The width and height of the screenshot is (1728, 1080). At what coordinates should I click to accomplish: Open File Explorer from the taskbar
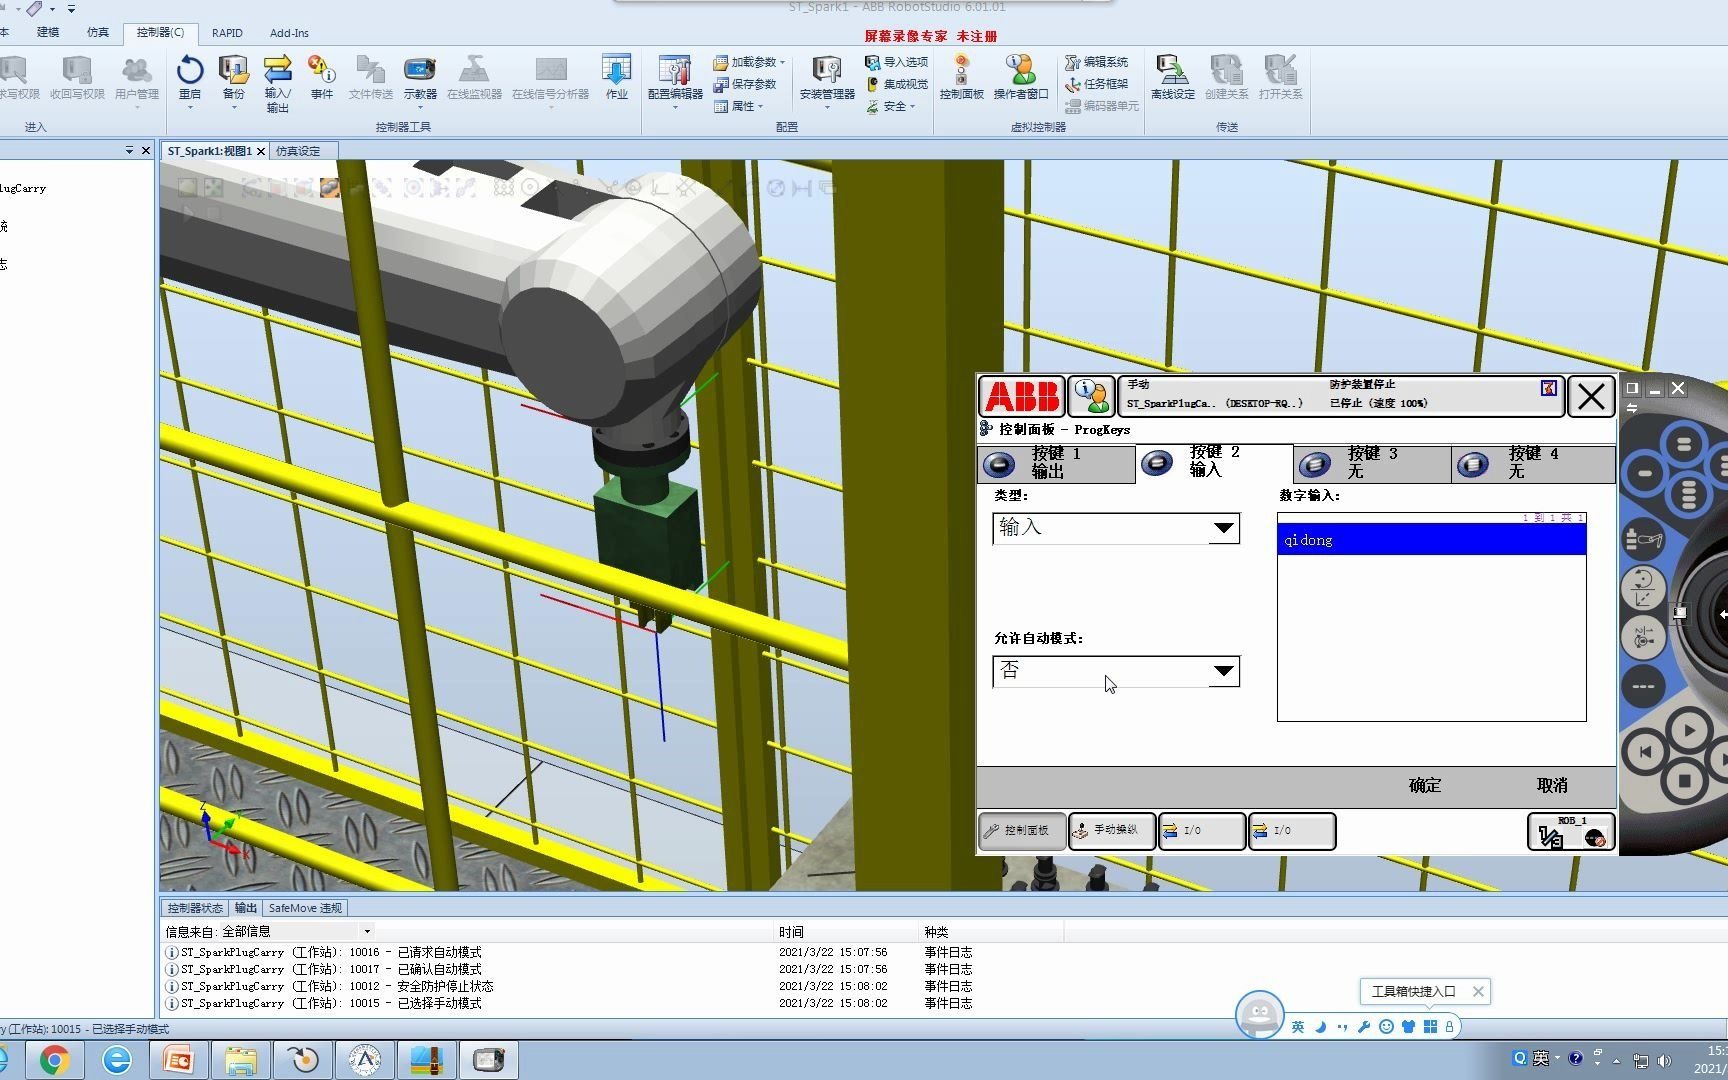(x=241, y=1060)
